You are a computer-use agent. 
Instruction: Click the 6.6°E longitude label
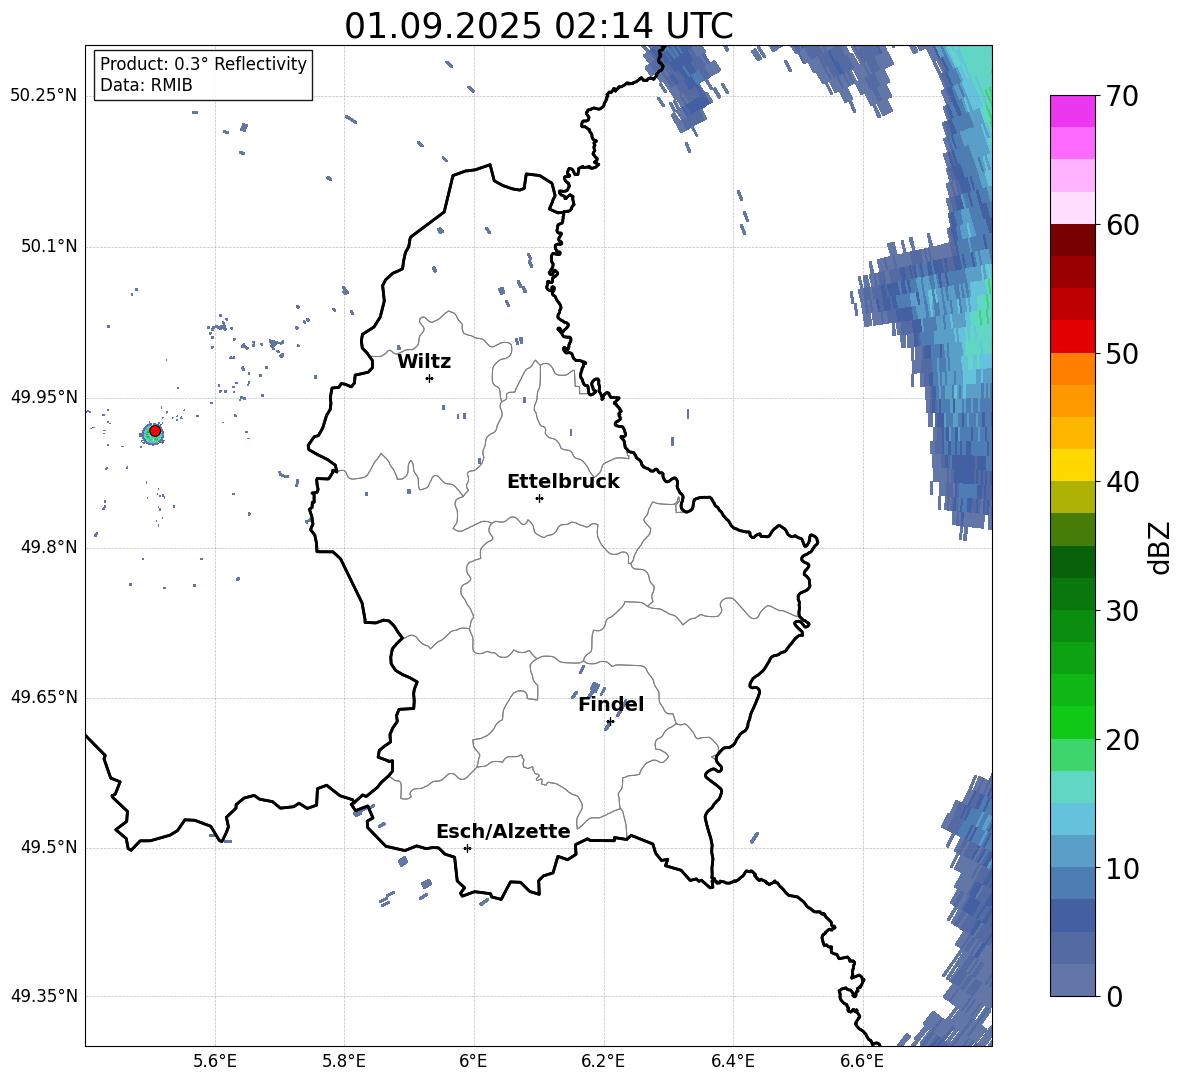point(862,1061)
